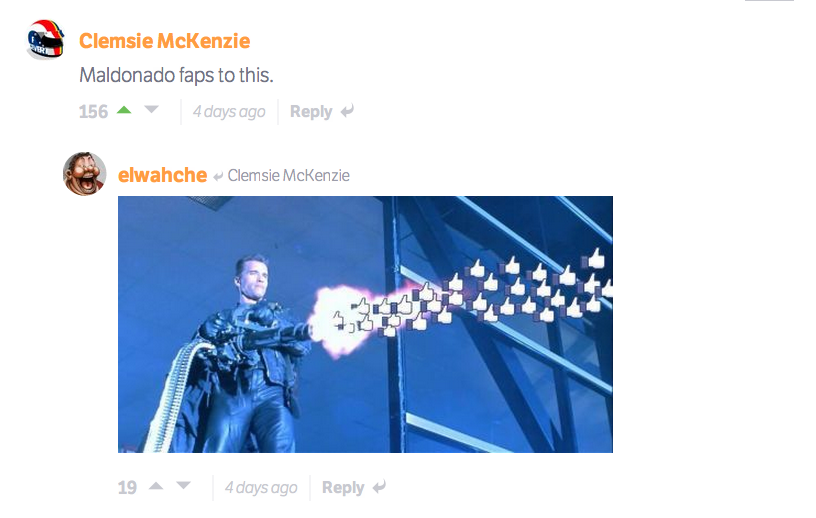Click reply arrow icon on Clemsie's comment
This screenshot has height=518, width=816.
(347, 111)
